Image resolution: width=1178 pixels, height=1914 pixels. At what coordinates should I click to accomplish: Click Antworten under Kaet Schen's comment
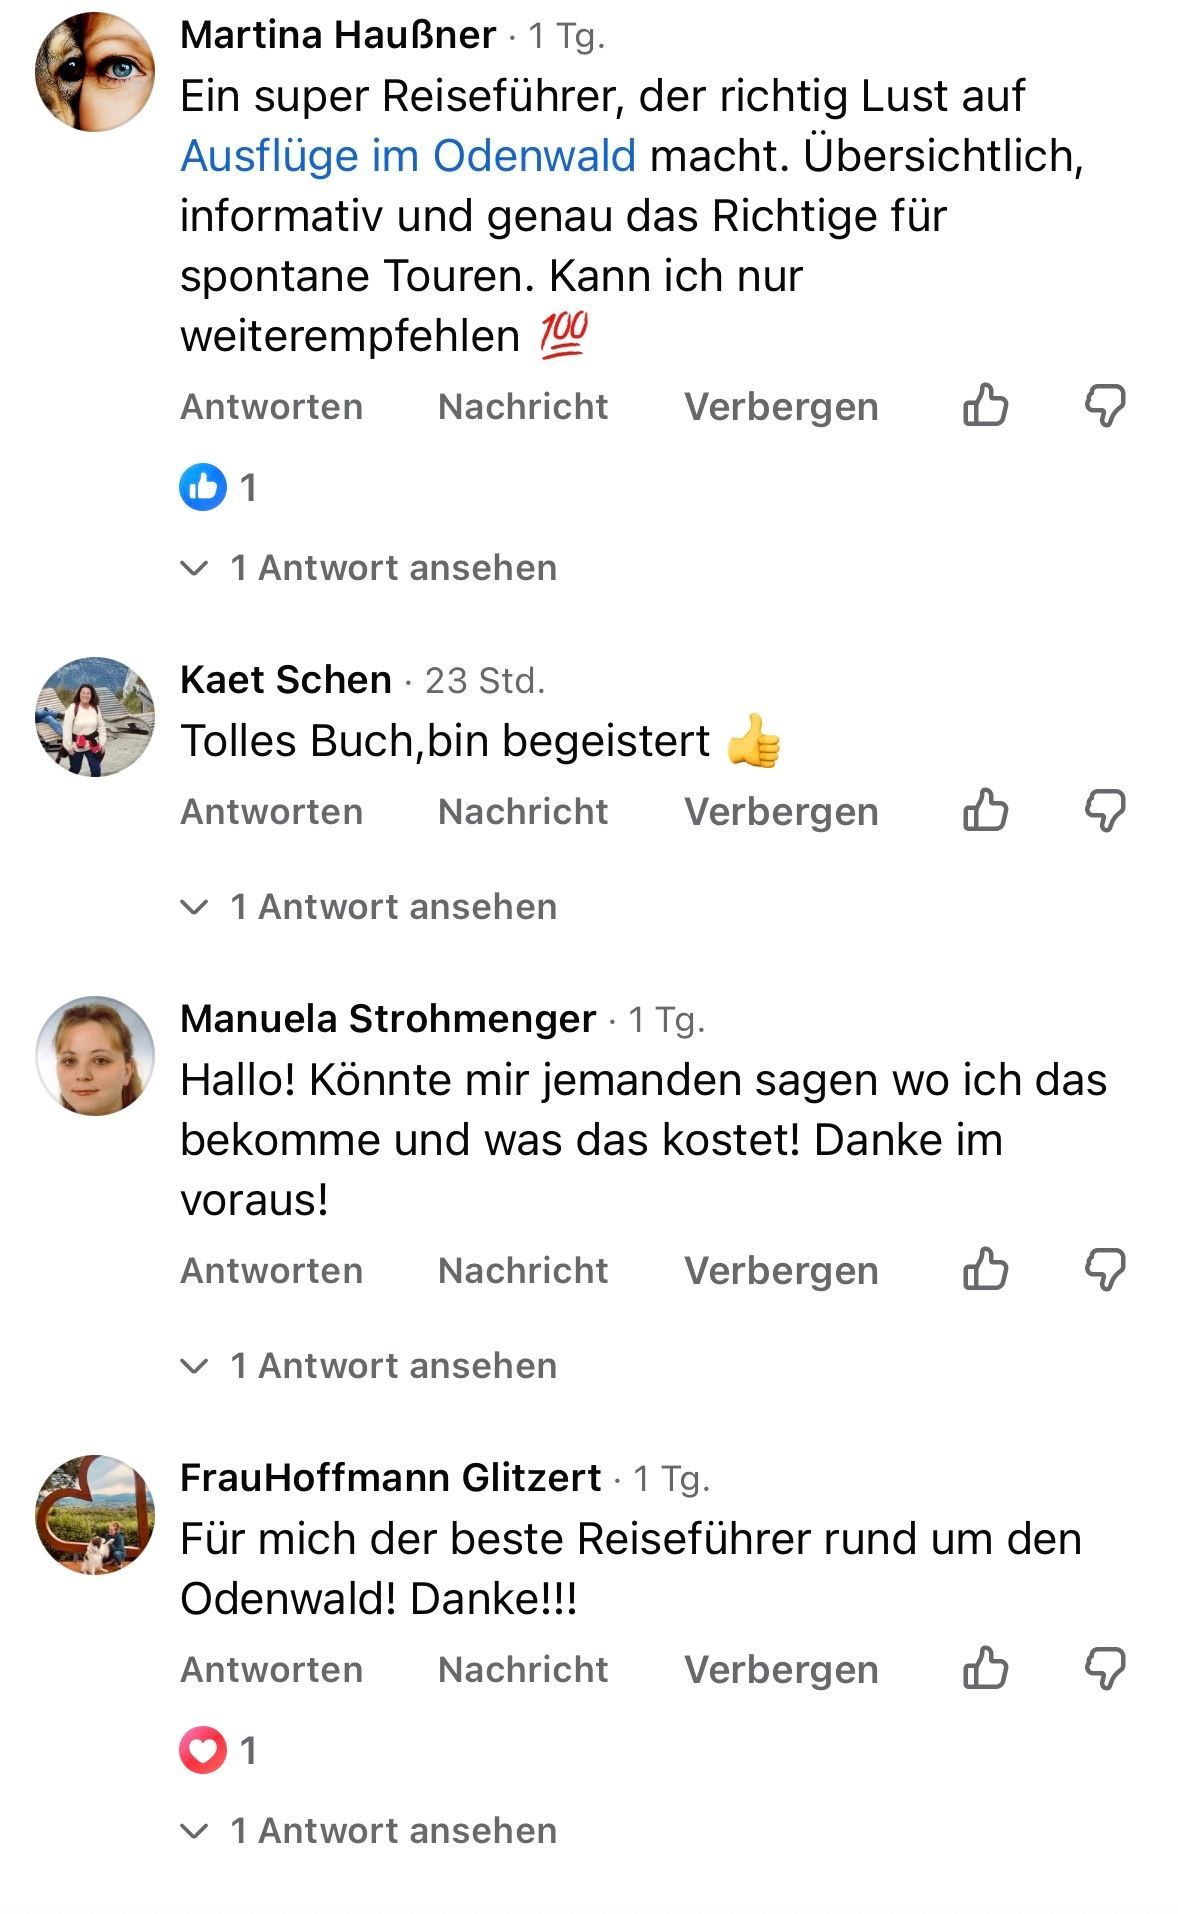point(272,811)
